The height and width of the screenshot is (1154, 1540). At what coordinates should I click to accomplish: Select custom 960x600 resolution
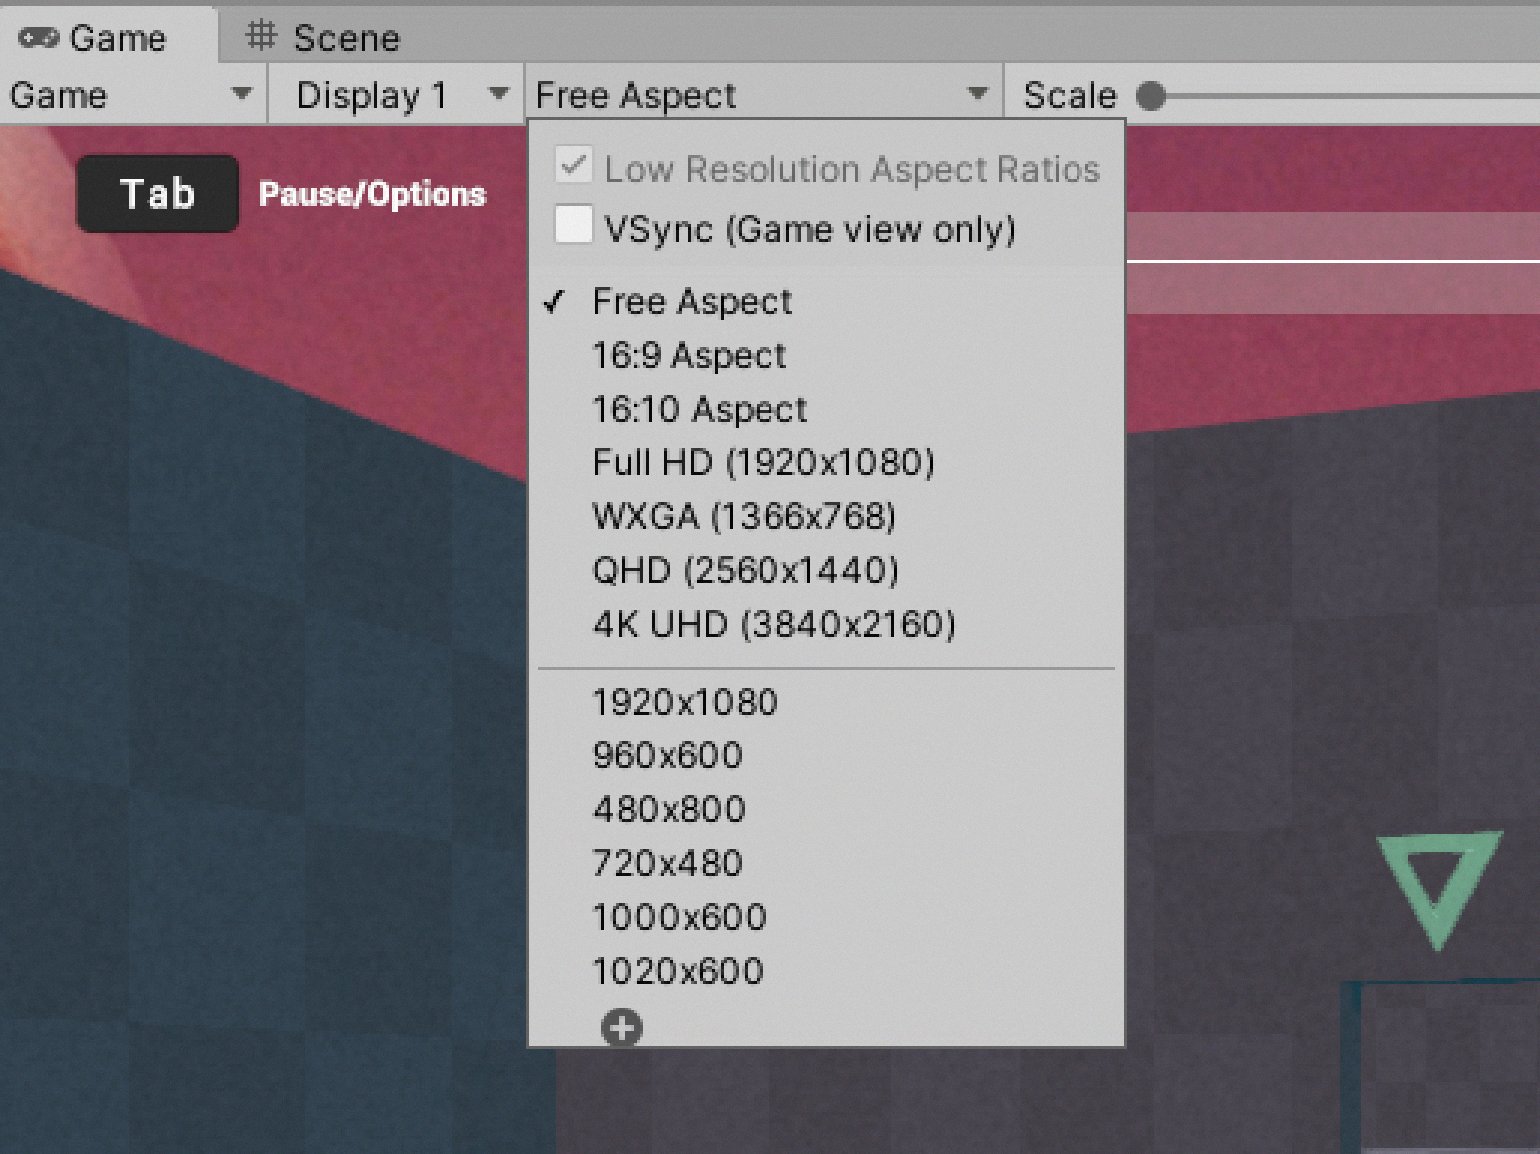click(667, 756)
